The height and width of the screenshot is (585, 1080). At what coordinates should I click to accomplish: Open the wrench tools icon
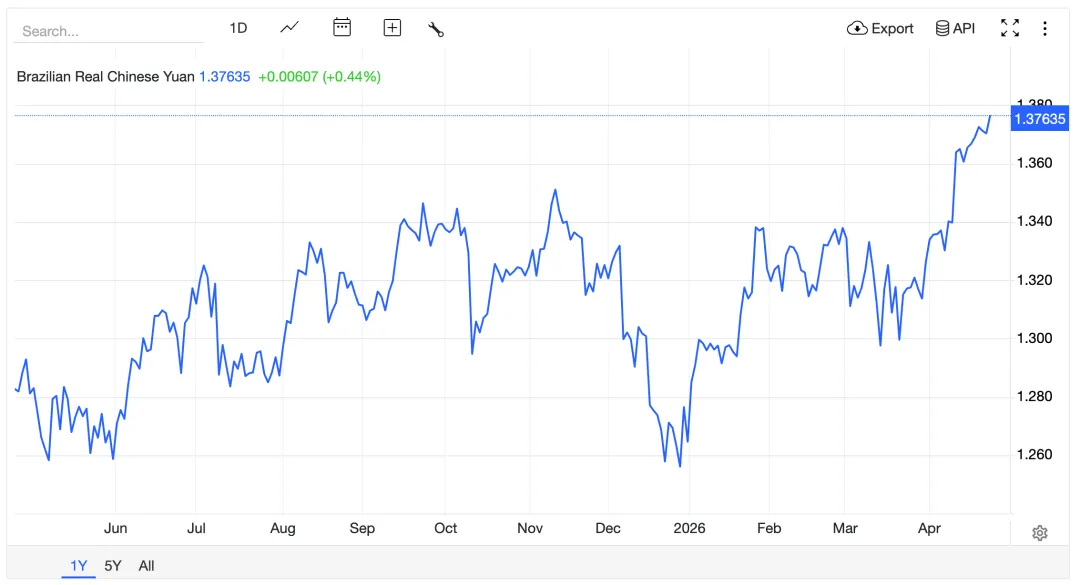[436, 29]
